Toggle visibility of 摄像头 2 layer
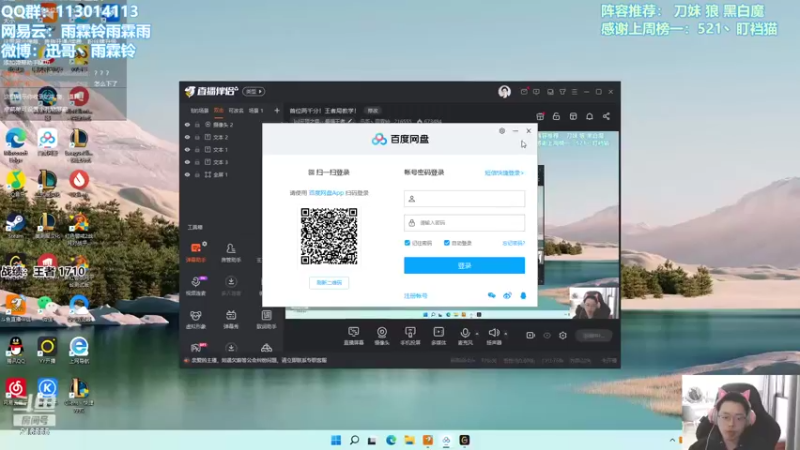 (187, 124)
